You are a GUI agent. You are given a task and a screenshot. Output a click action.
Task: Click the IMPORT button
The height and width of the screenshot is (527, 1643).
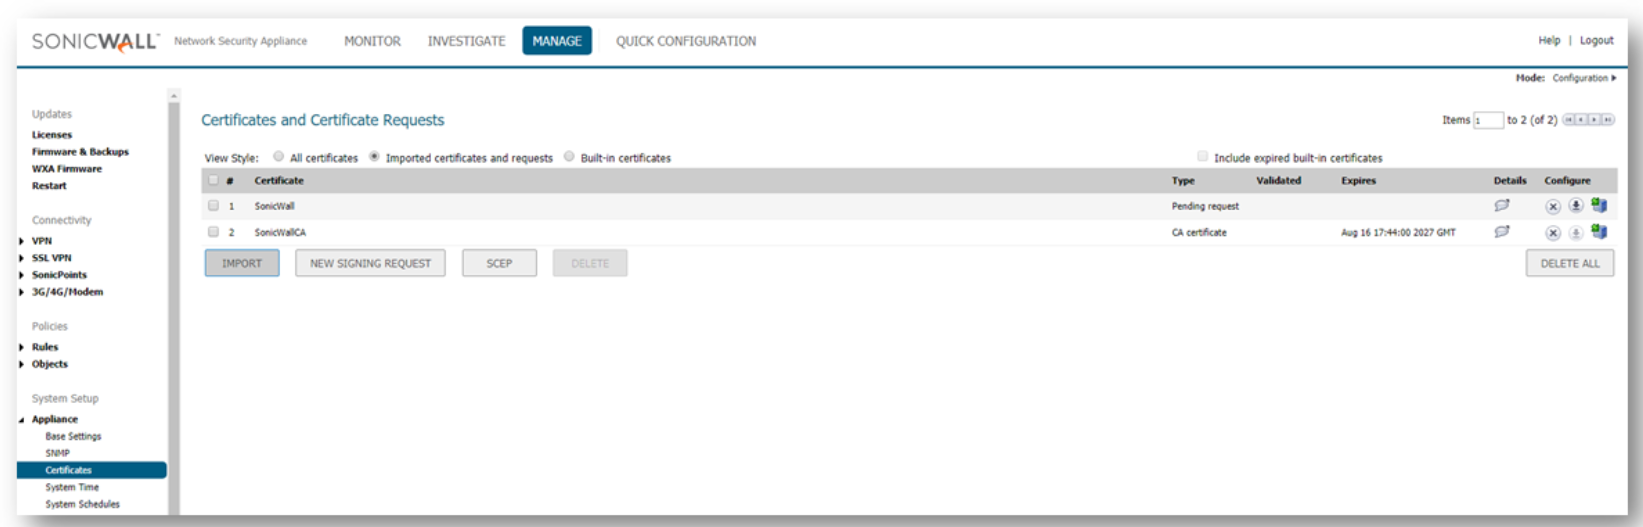click(242, 263)
